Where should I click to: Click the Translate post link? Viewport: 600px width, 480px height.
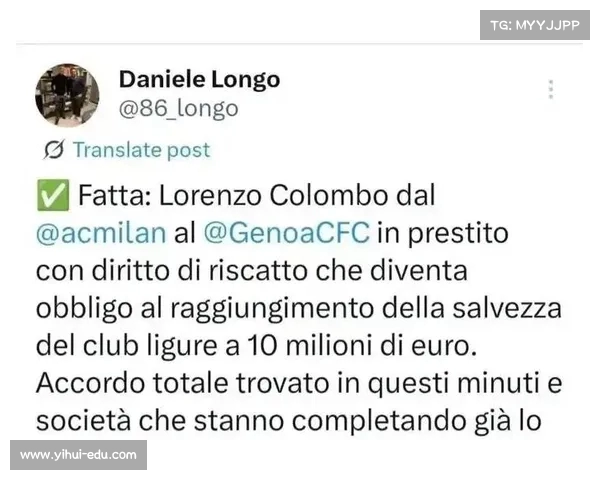pos(142,150)
